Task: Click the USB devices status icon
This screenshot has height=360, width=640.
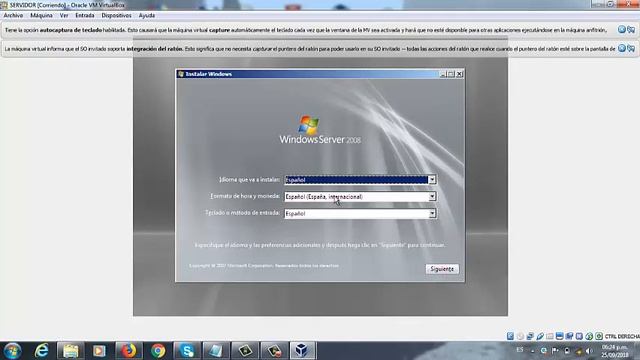Action: point(540,336)
